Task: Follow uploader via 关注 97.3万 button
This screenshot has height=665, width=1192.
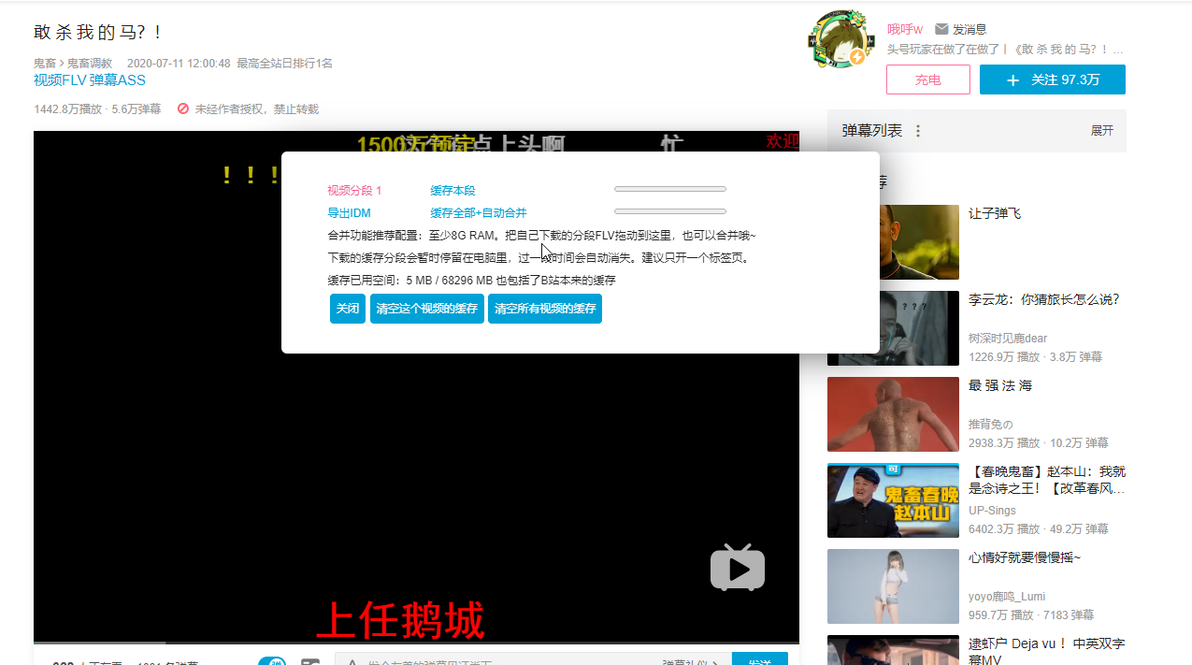Action: point(1052,80)
